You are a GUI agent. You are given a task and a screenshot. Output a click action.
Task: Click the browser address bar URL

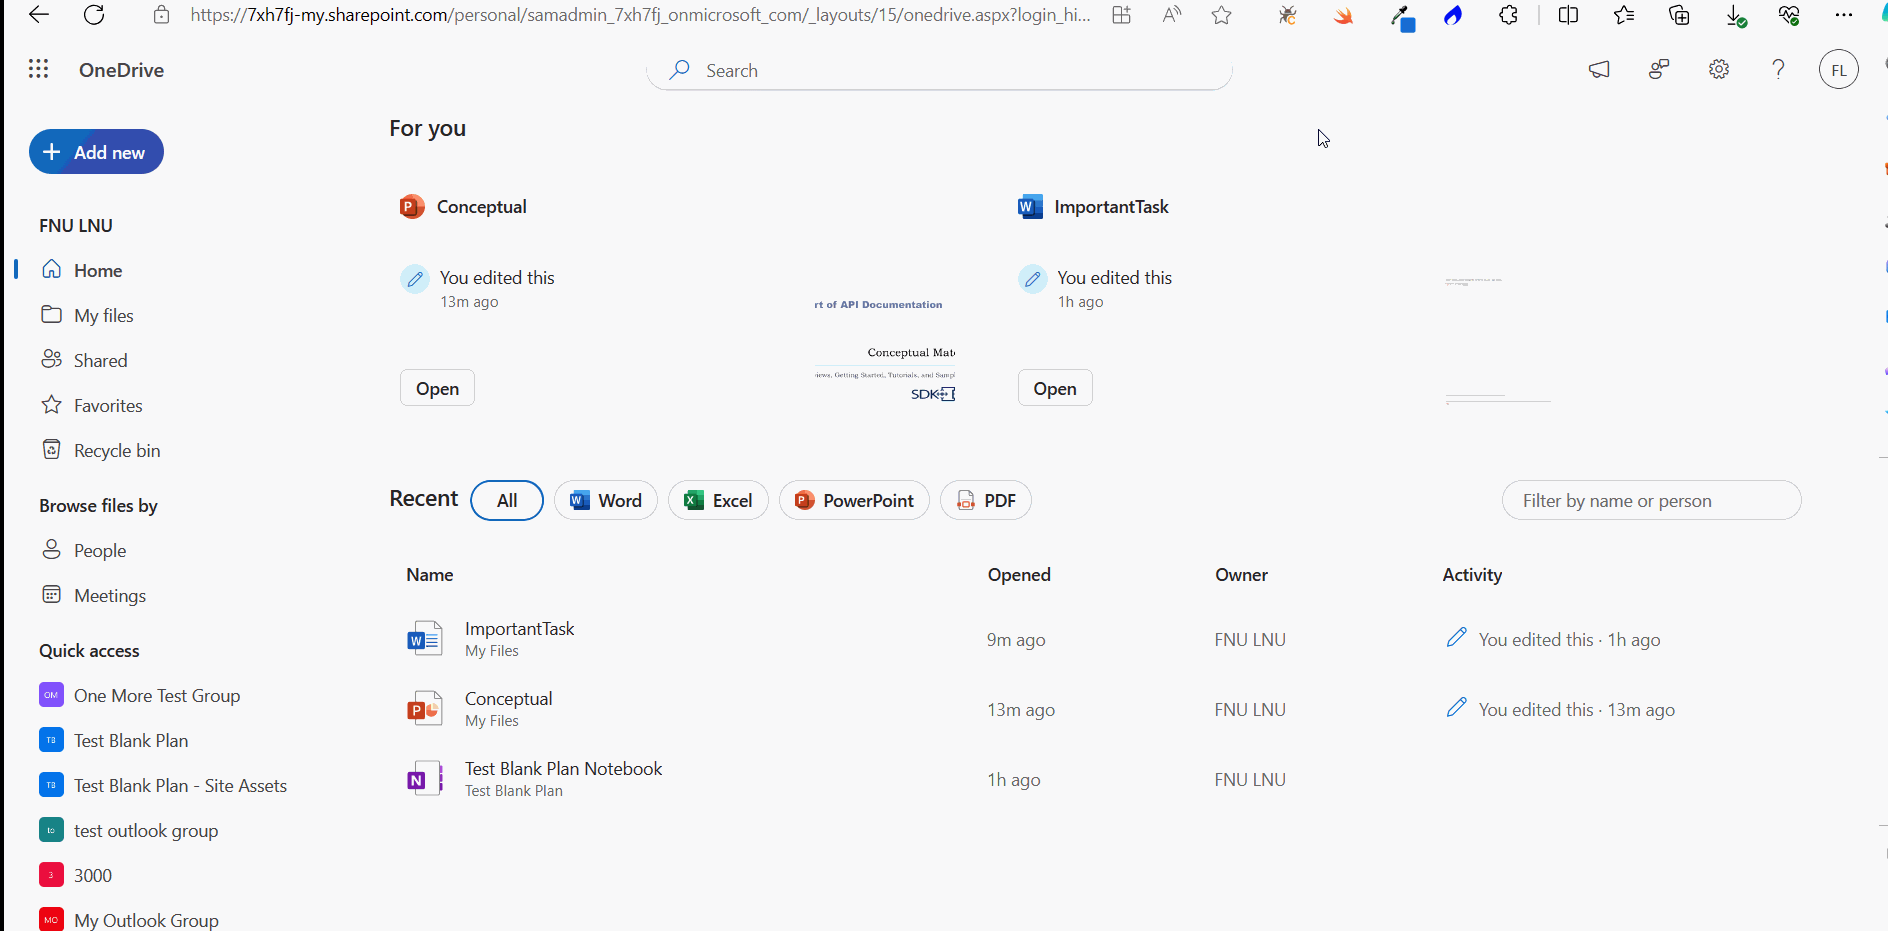[x=640, y=15]
